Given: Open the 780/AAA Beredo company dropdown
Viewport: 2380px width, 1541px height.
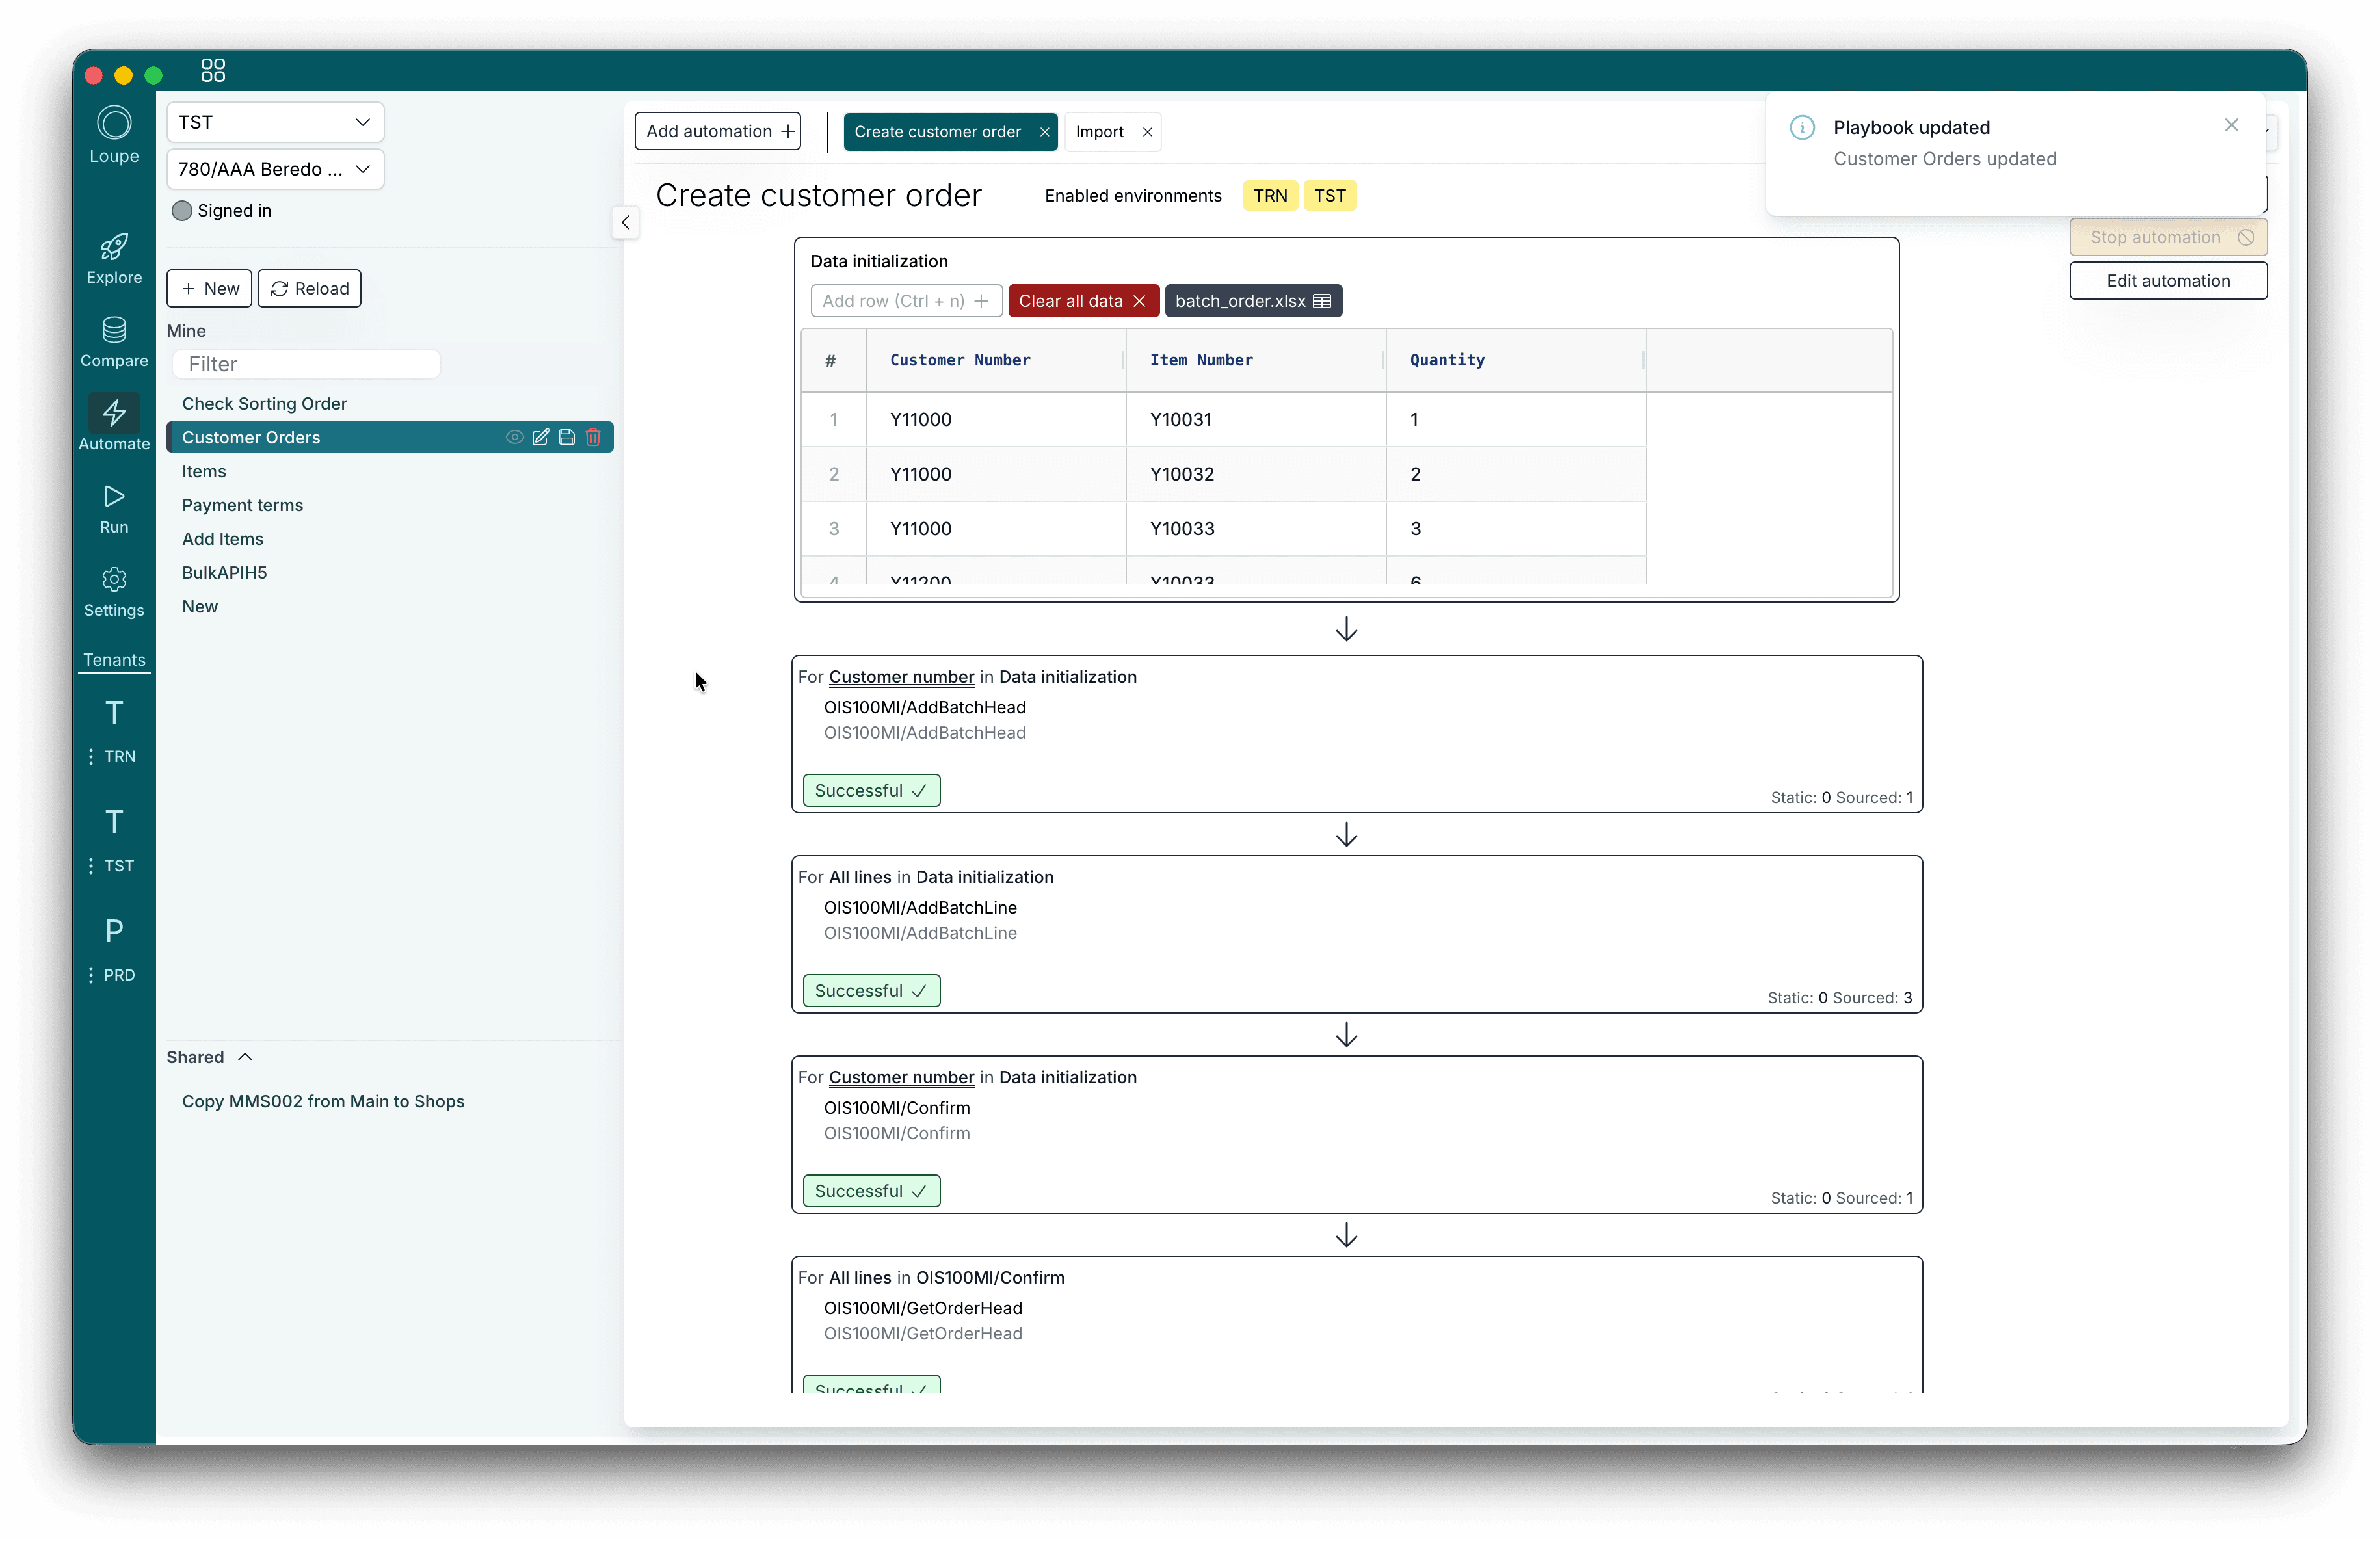Looking at the screenshot, I should click(275, 169).
